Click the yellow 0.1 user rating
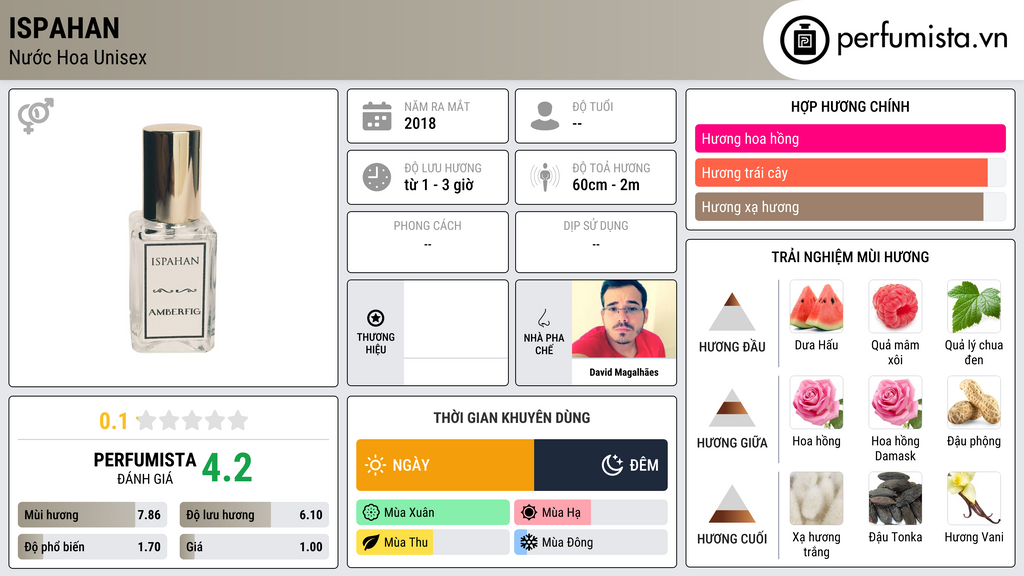This screenshot has height=576, width=1024. [x=113, y=421]
